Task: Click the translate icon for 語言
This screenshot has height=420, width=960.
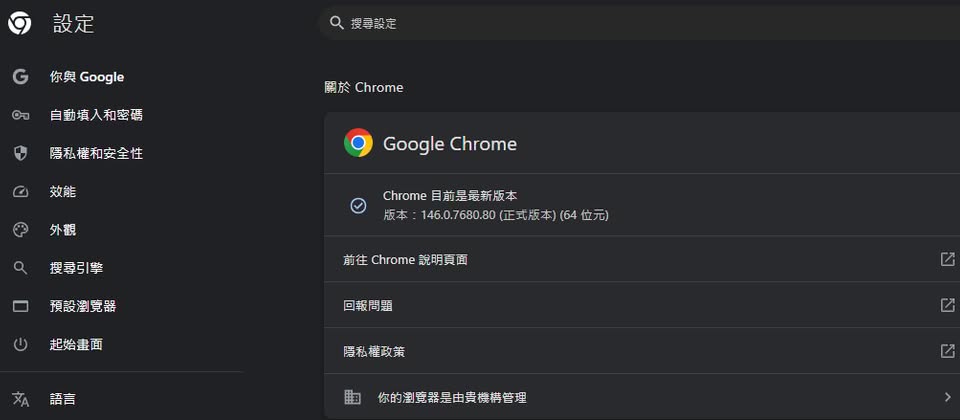Action: (20, 399)
